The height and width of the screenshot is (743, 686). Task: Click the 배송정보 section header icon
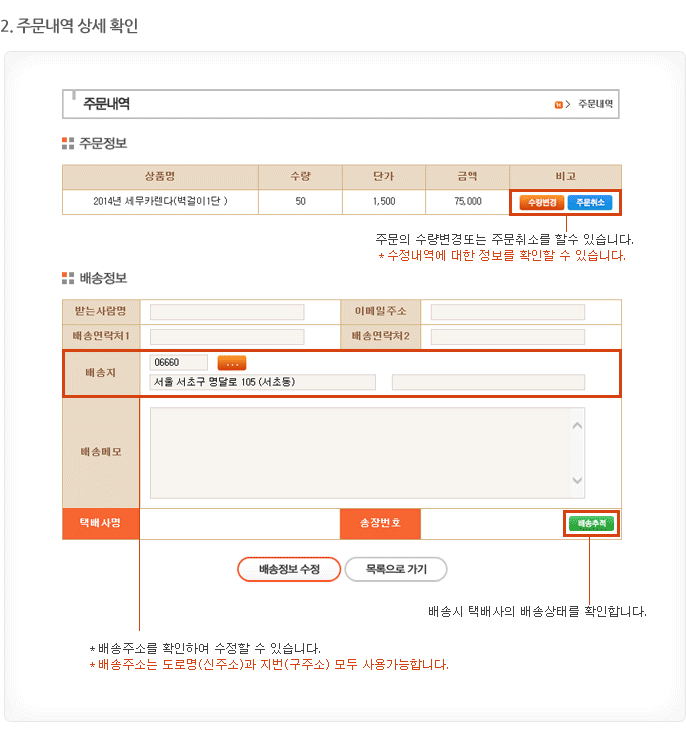coord(68,277)
